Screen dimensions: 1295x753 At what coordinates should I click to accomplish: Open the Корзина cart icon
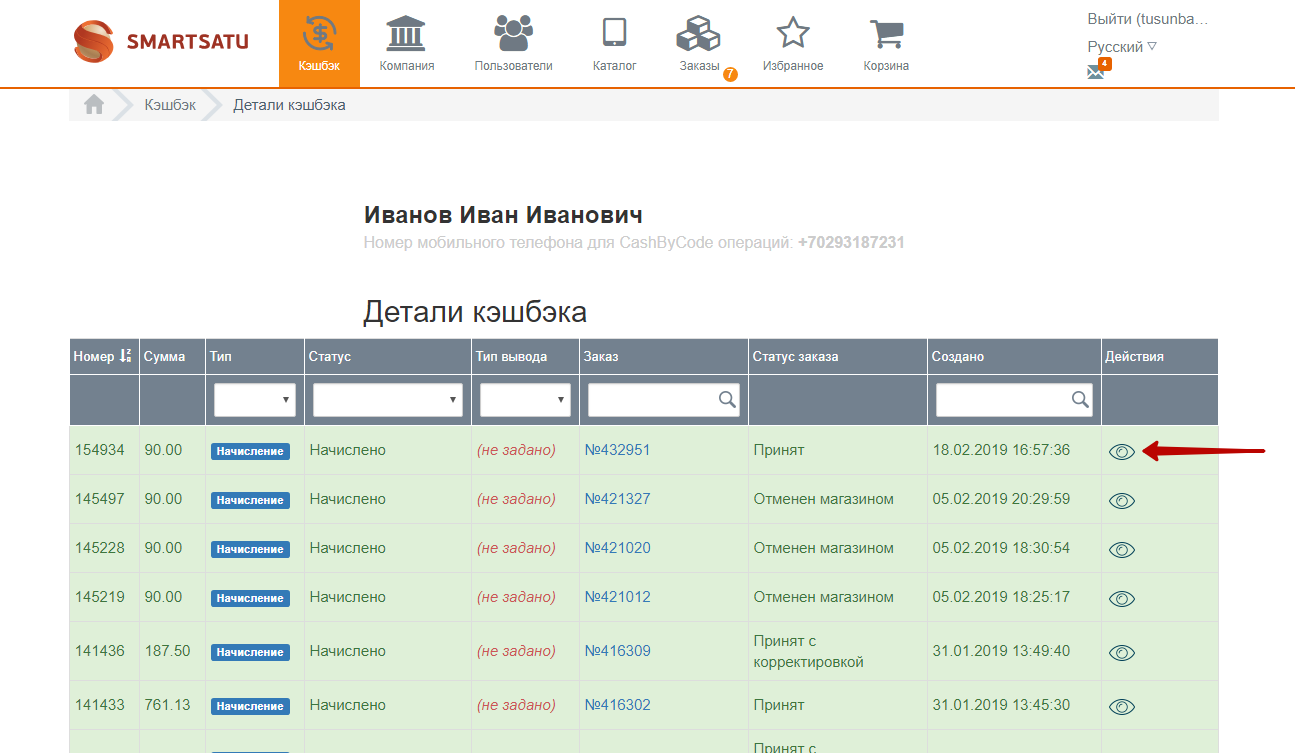coord(886,34)
